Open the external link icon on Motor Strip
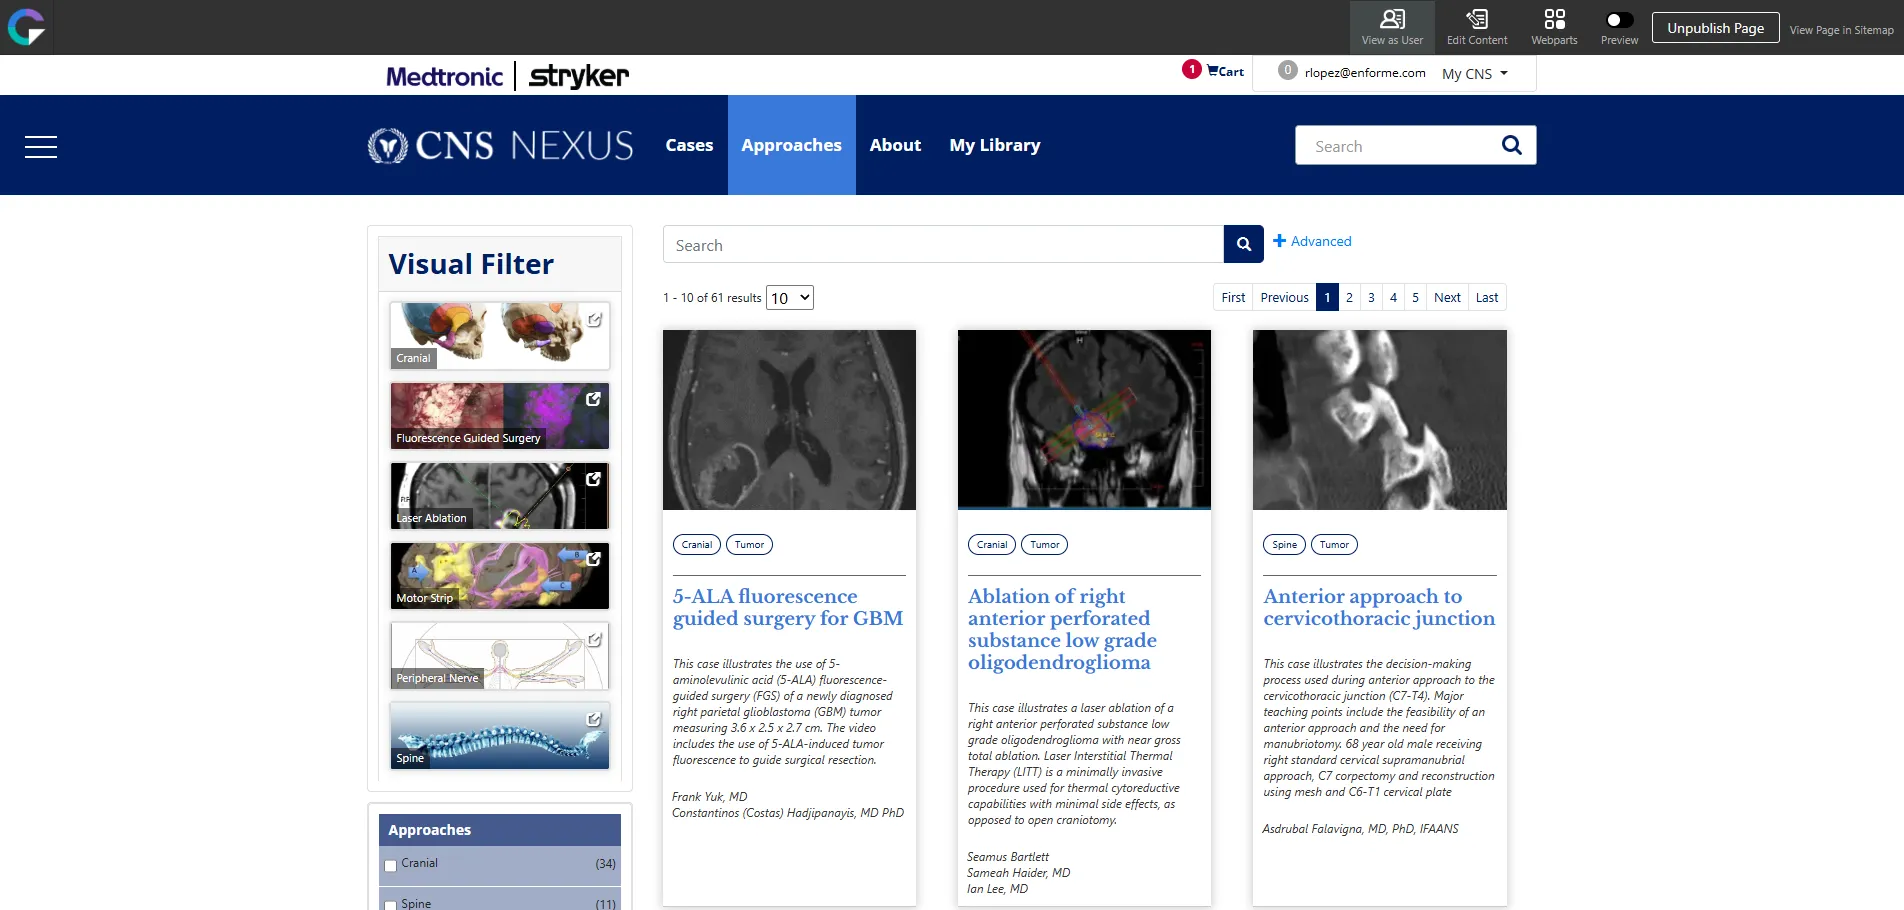Screen dimensions: 1904x910 point(593,559)
